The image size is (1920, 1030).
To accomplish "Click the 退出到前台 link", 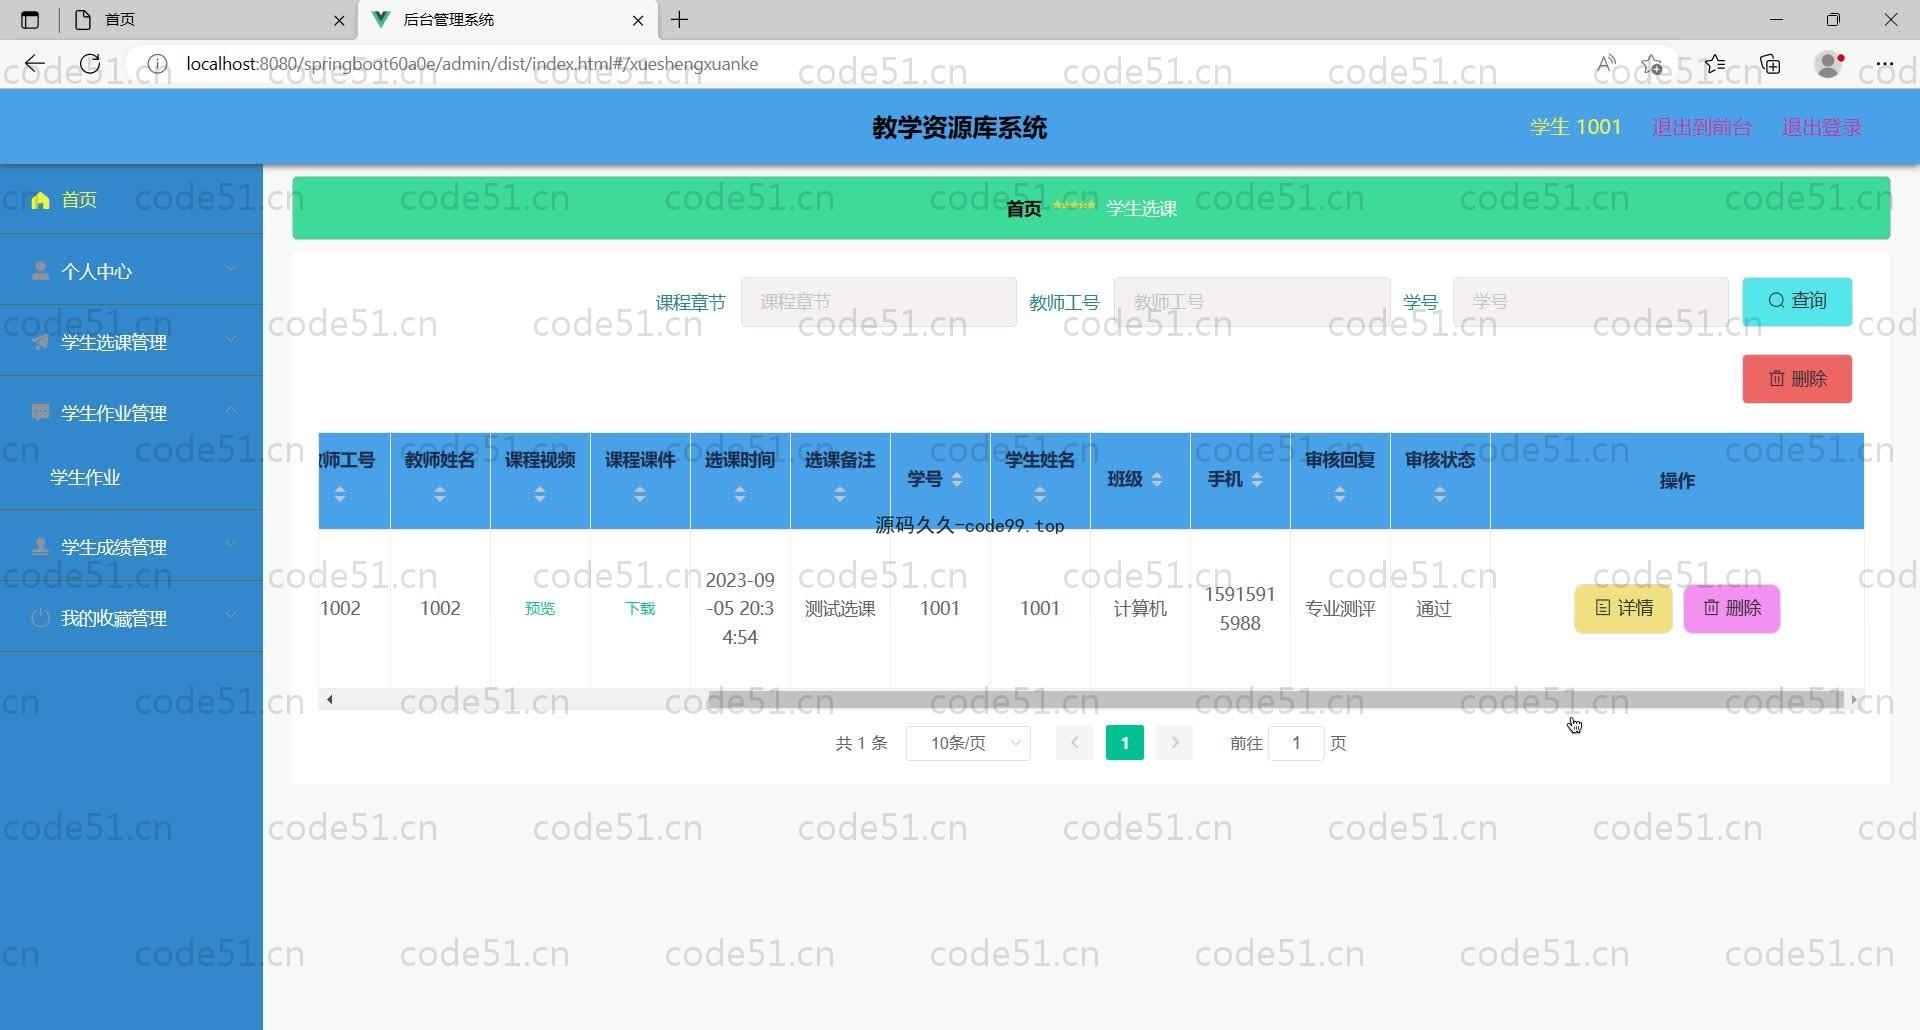I will (x=1701, y=127).
